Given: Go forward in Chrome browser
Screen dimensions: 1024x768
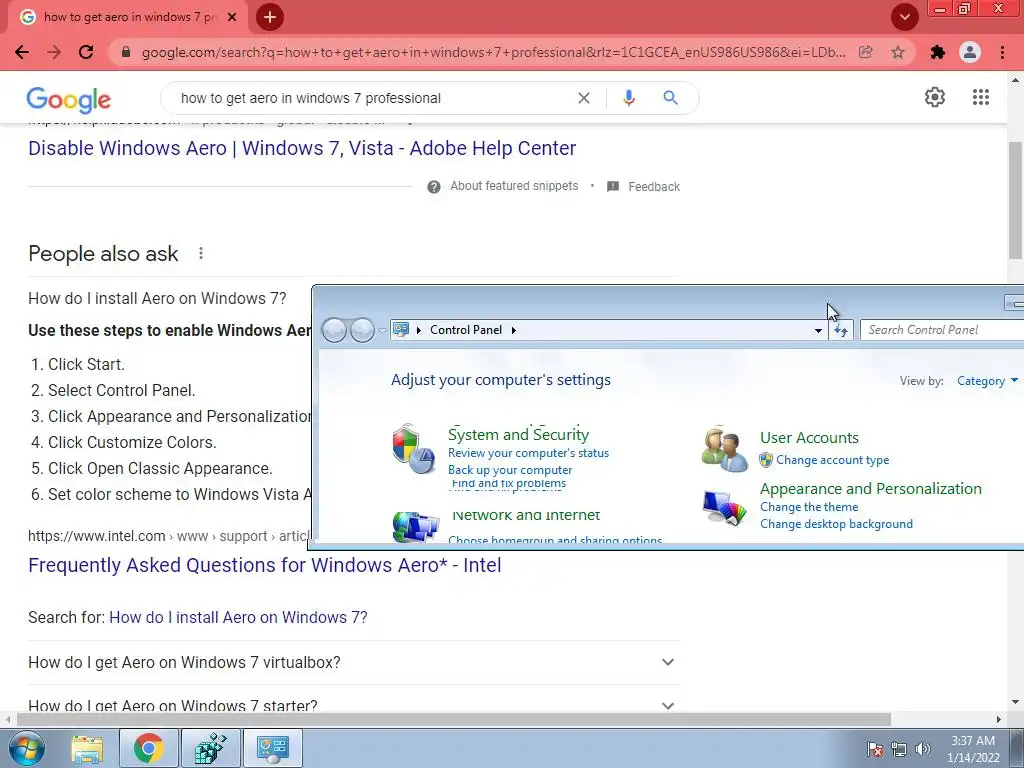Looking at the screenshot, I should point(54,52).
